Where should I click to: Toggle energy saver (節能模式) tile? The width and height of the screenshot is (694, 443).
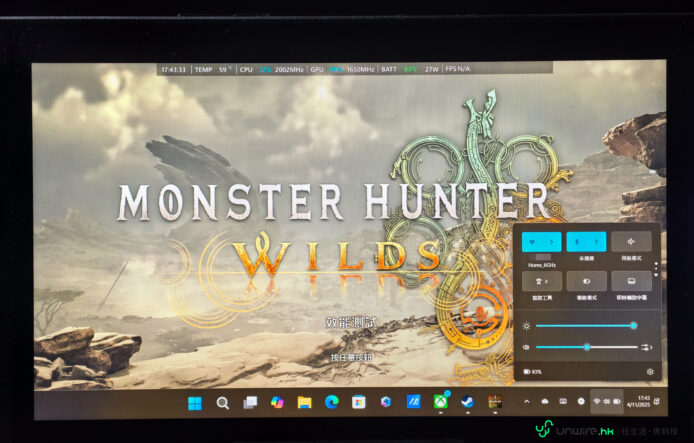pyautogui.click(x=587, y=281)
